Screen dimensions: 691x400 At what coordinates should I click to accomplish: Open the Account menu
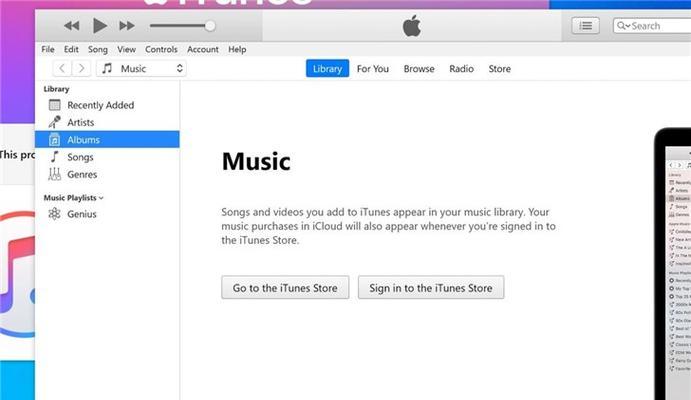pos(203,49)
